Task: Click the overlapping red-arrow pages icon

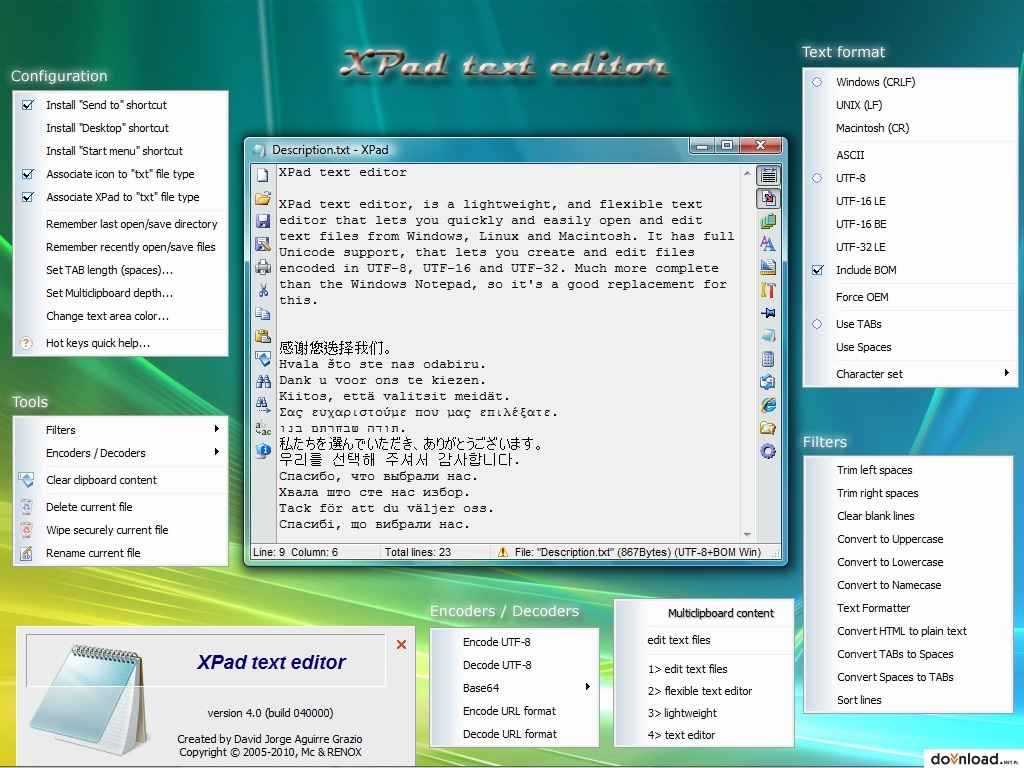Action: pyautogui.click(x=769, y=198)
